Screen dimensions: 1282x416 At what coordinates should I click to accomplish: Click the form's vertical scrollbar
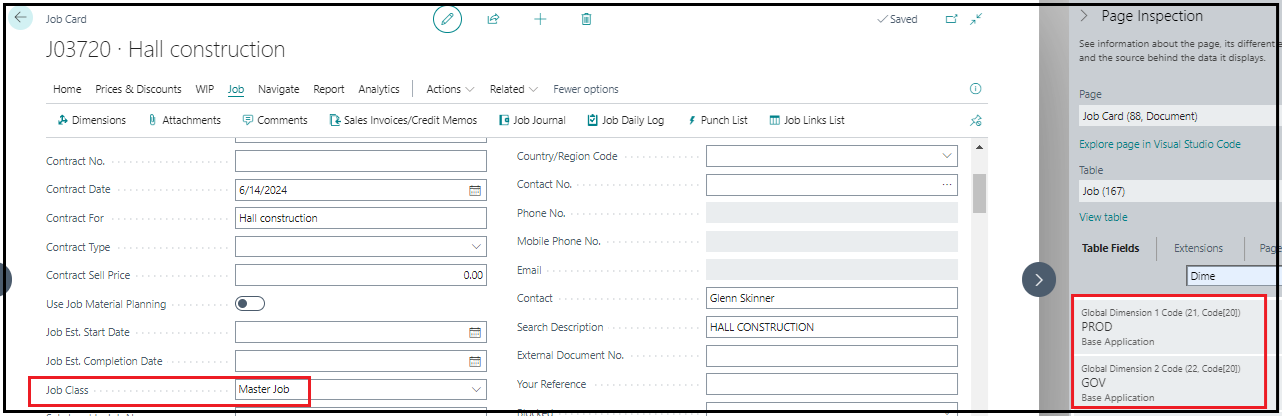point(979,193)
